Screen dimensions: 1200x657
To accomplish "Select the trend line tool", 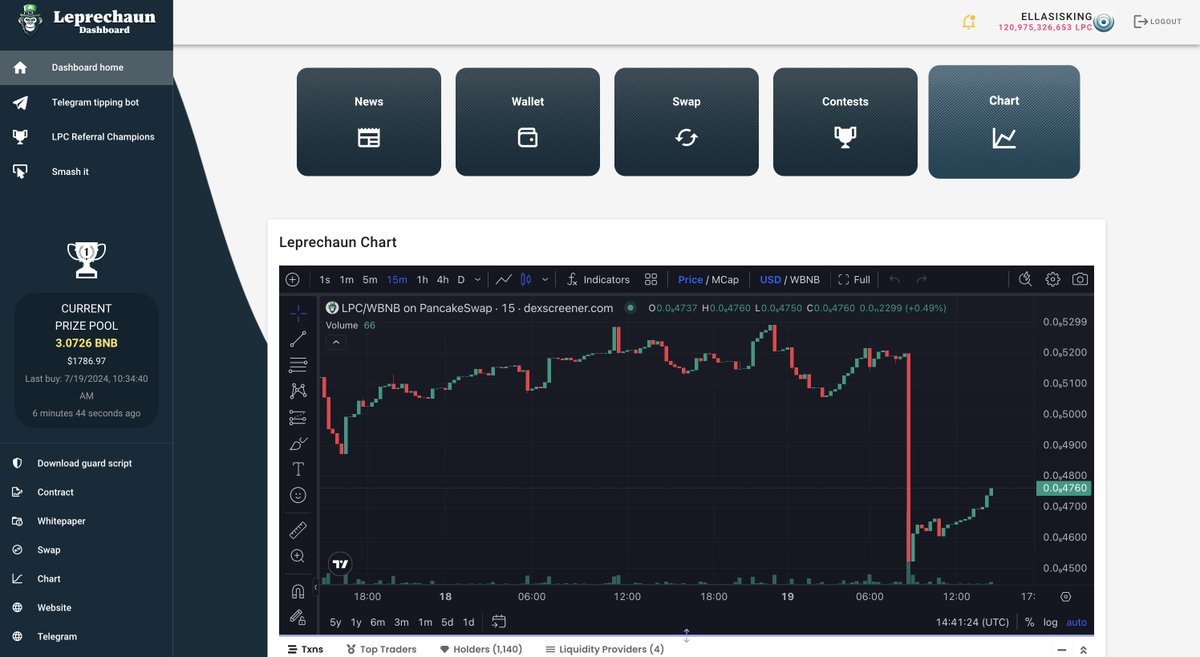I will click(298, 339).
